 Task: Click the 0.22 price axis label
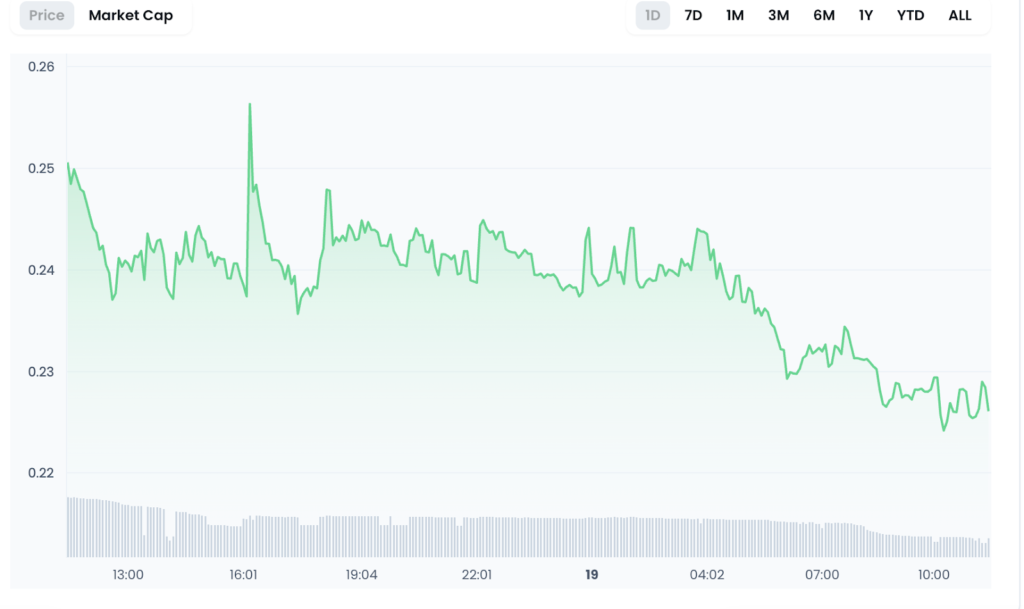(41, 473)
